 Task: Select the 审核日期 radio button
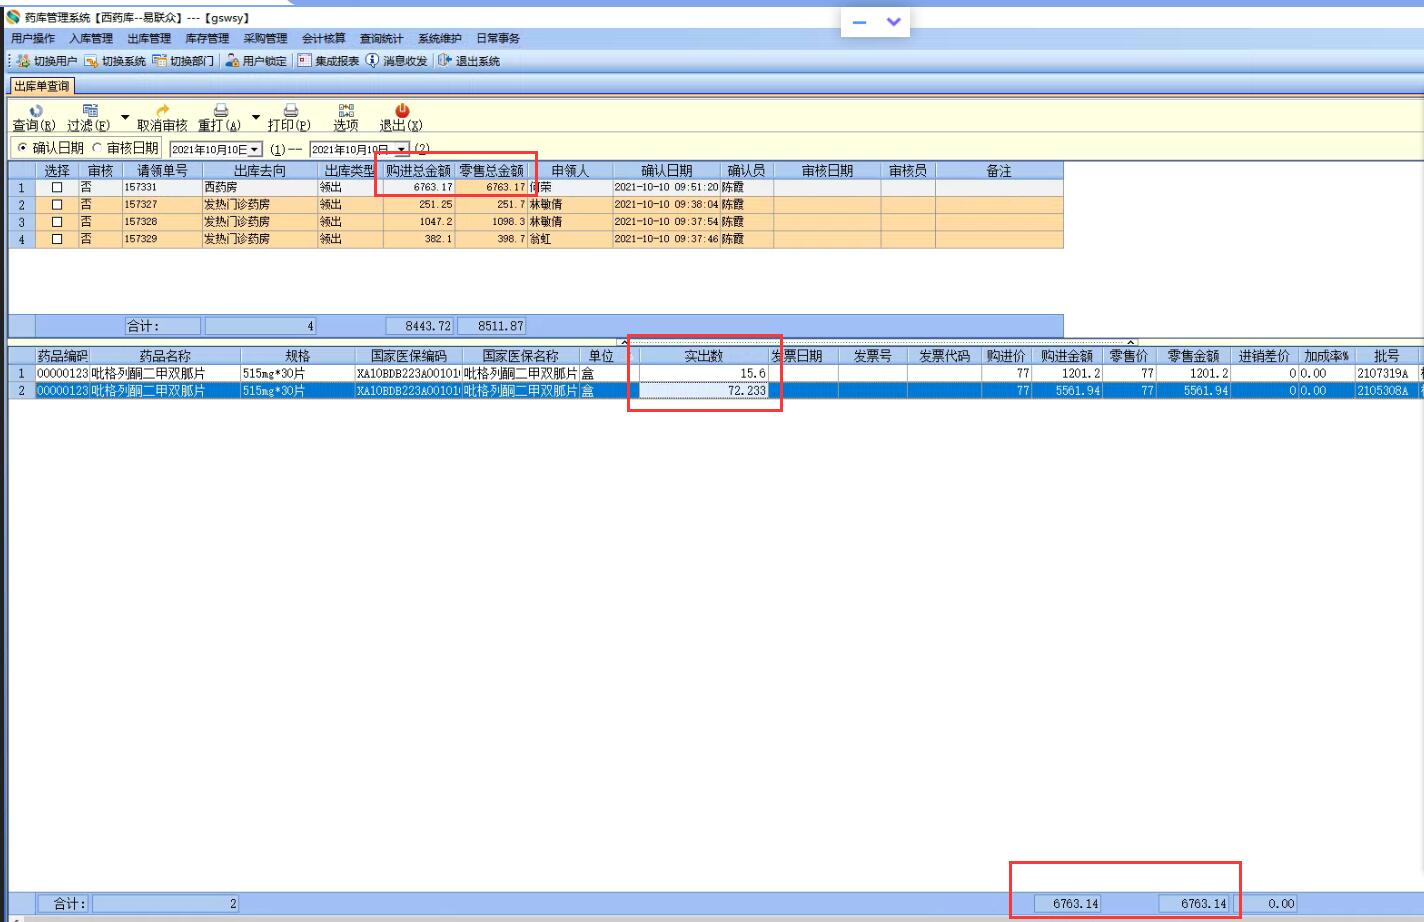[x=97, y=148]
